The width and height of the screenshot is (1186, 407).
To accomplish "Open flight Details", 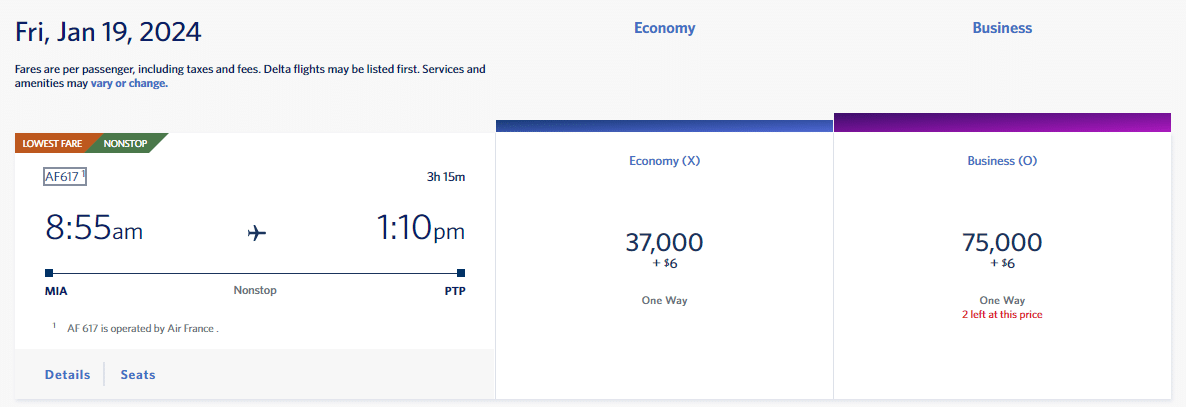I will pyautogui.click(x=68, y=375).
